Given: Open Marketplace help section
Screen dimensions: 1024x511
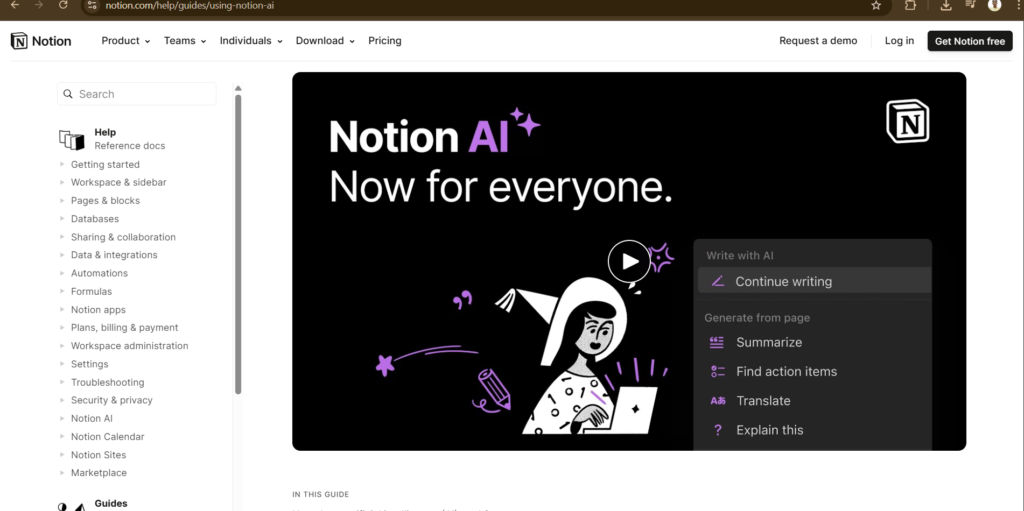Looking at the screenshot, I should coord(99,472).
